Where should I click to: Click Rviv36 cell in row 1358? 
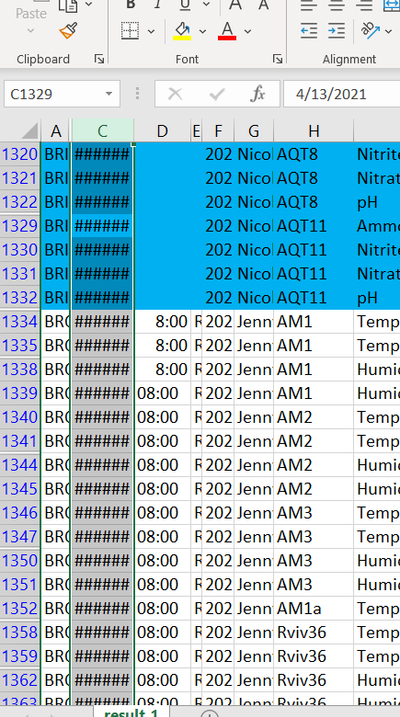[x=314, y=632]
